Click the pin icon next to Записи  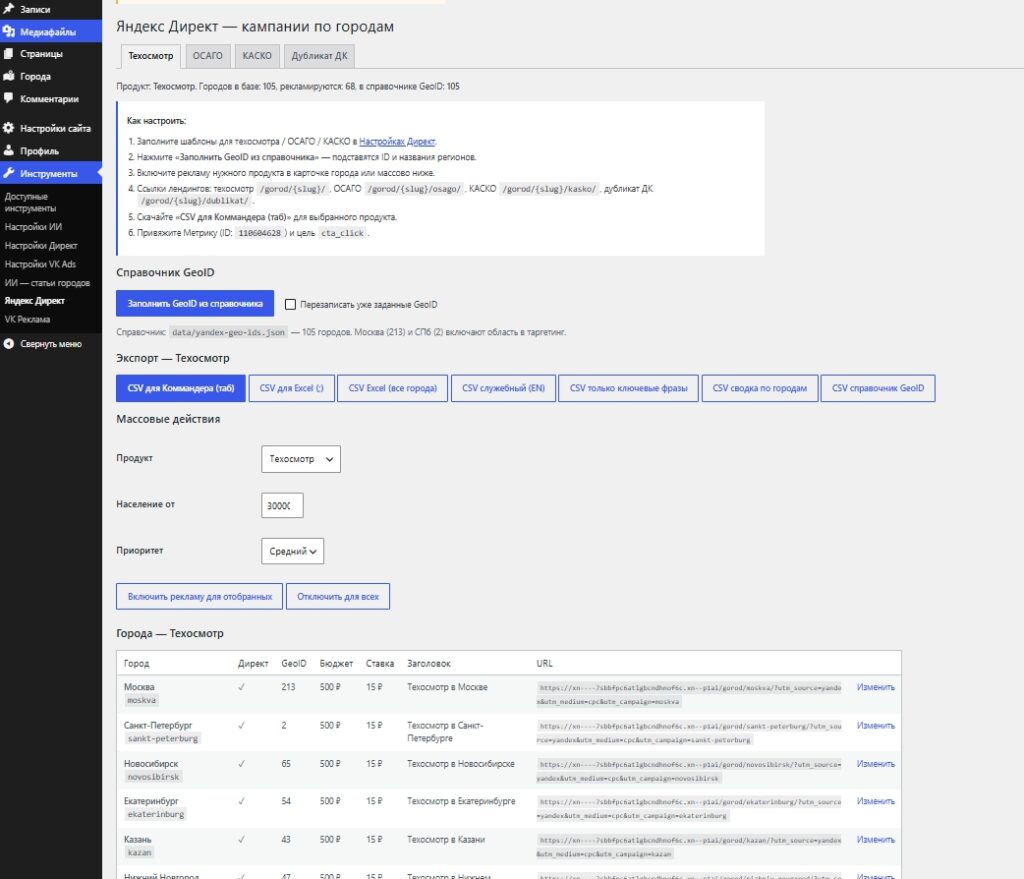pyautogui.click(x=8, y=9)
